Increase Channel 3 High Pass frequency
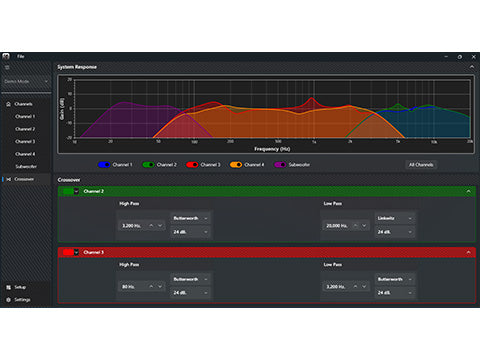 pyautogui.click(x=151, y=287)
